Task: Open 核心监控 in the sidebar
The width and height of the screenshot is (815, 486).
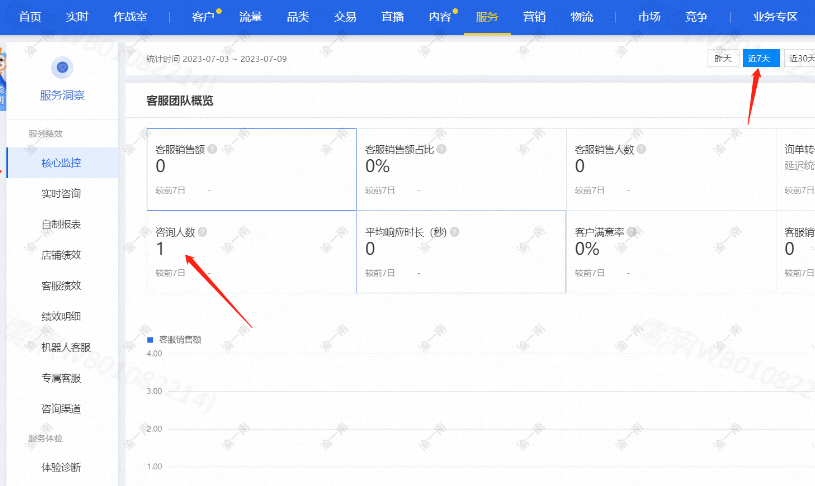Action: coord(62,163)
